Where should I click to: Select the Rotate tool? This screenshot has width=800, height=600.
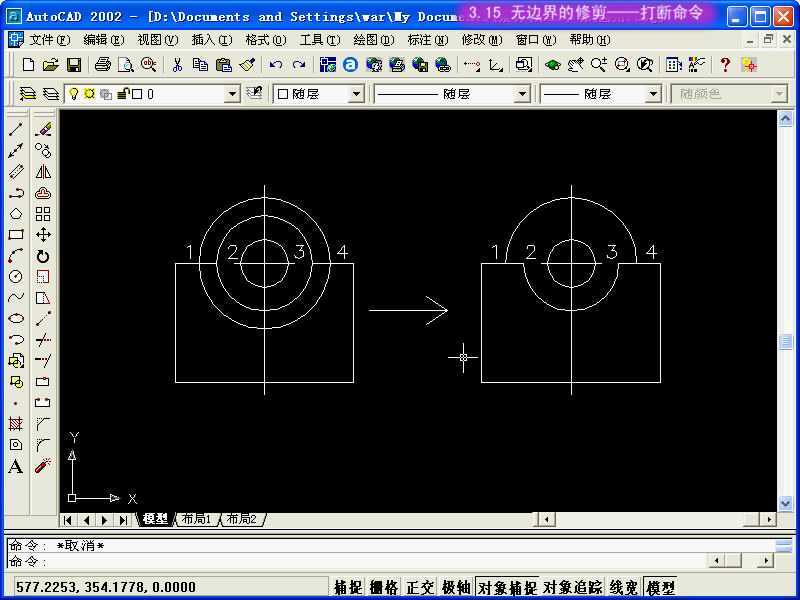43,256
